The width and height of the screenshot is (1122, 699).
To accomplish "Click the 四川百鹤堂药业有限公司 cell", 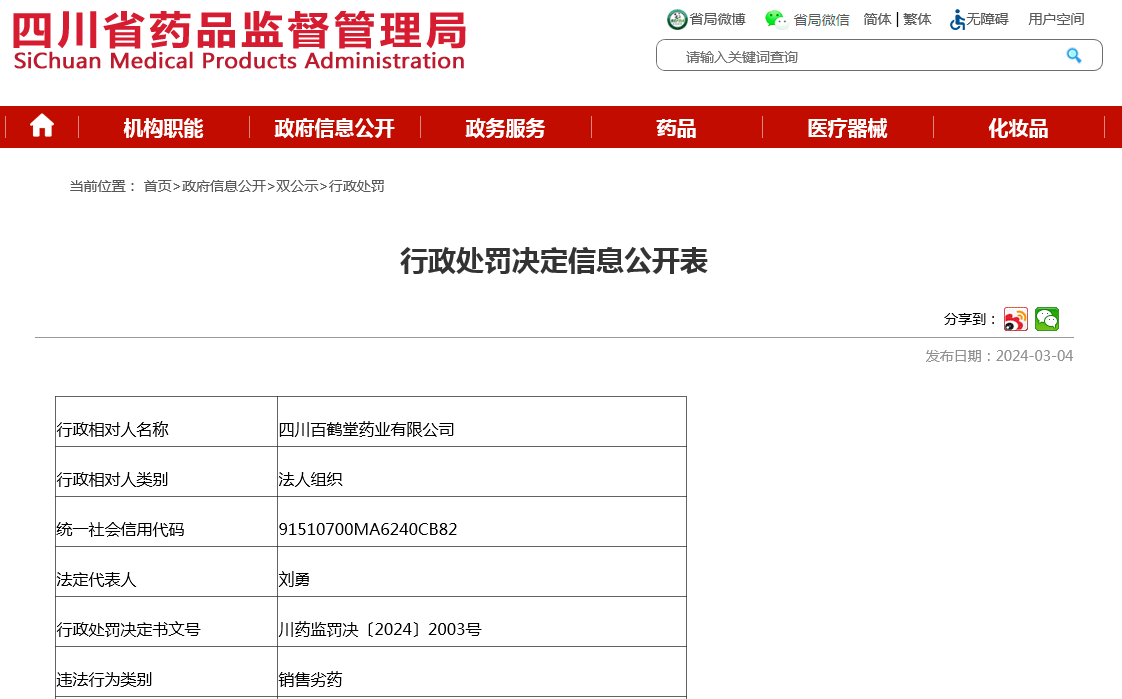I will pos(482,422).
